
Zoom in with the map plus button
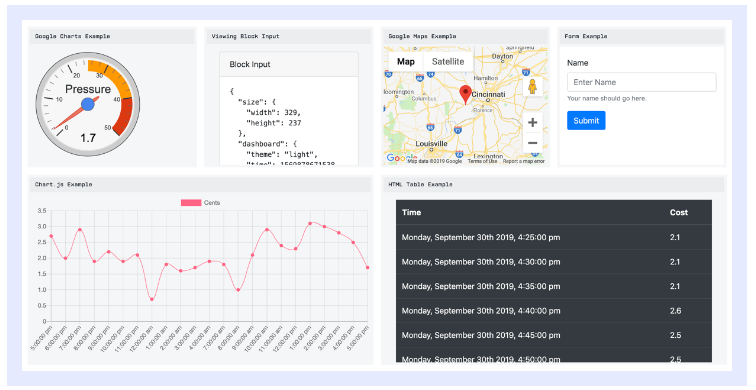(532, 122)
